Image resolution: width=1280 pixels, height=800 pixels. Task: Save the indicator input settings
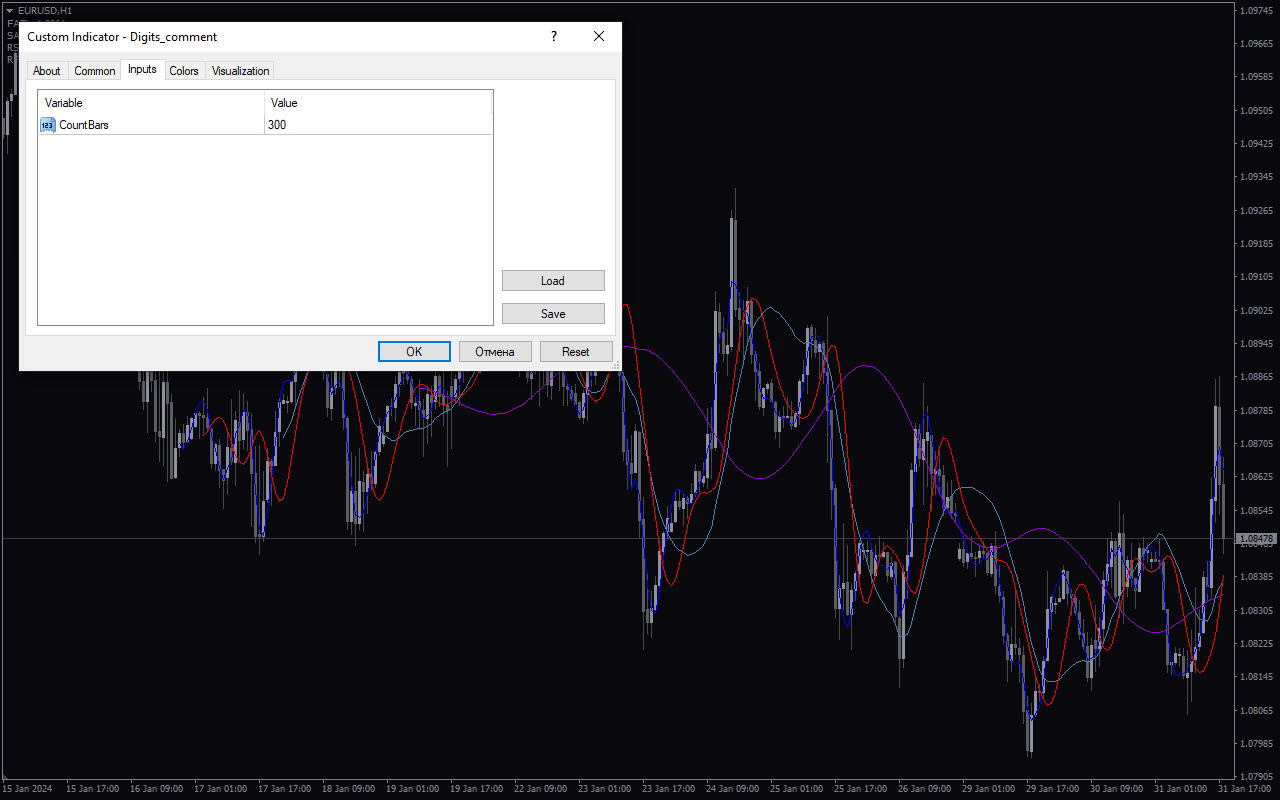tap(553, 314)
